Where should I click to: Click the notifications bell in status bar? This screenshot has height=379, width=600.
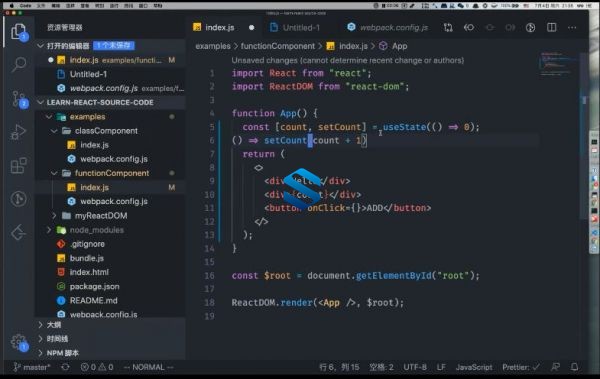574,367
